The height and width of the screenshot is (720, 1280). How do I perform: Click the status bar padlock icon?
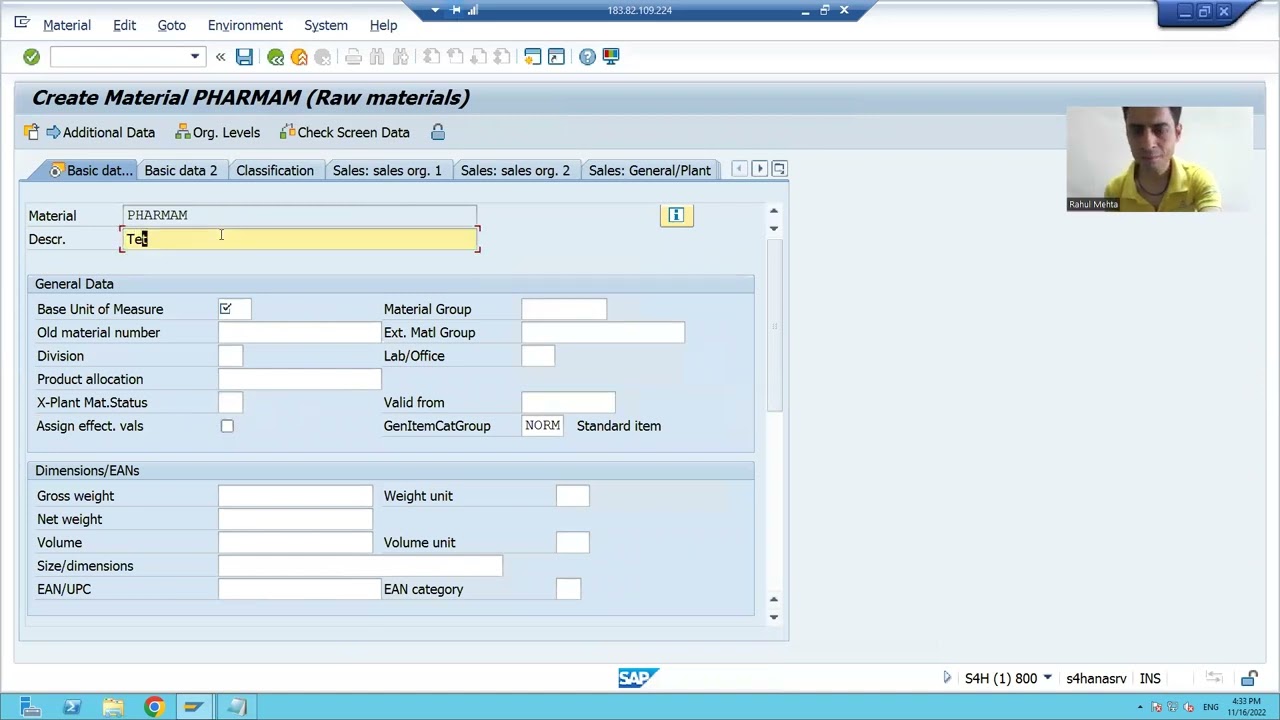click(1250, 678)
